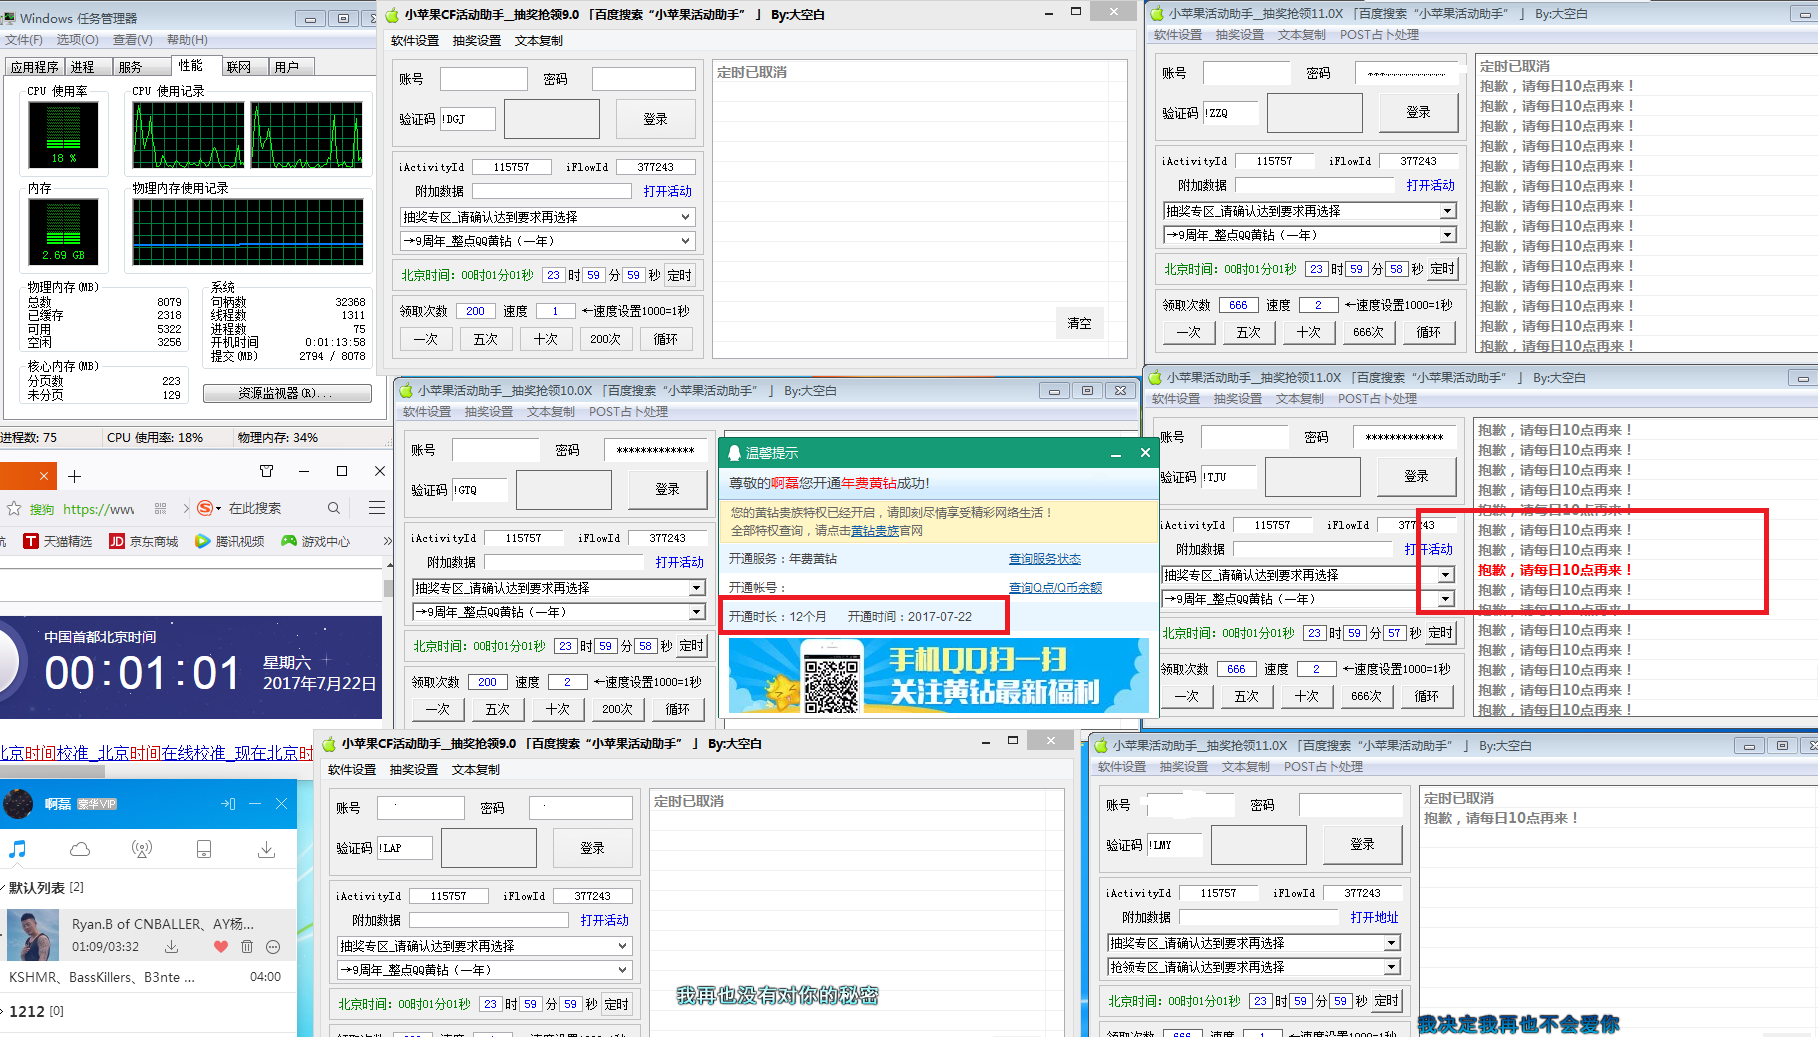Click 账号 input field in the !DGJ window

click(484, 79)
